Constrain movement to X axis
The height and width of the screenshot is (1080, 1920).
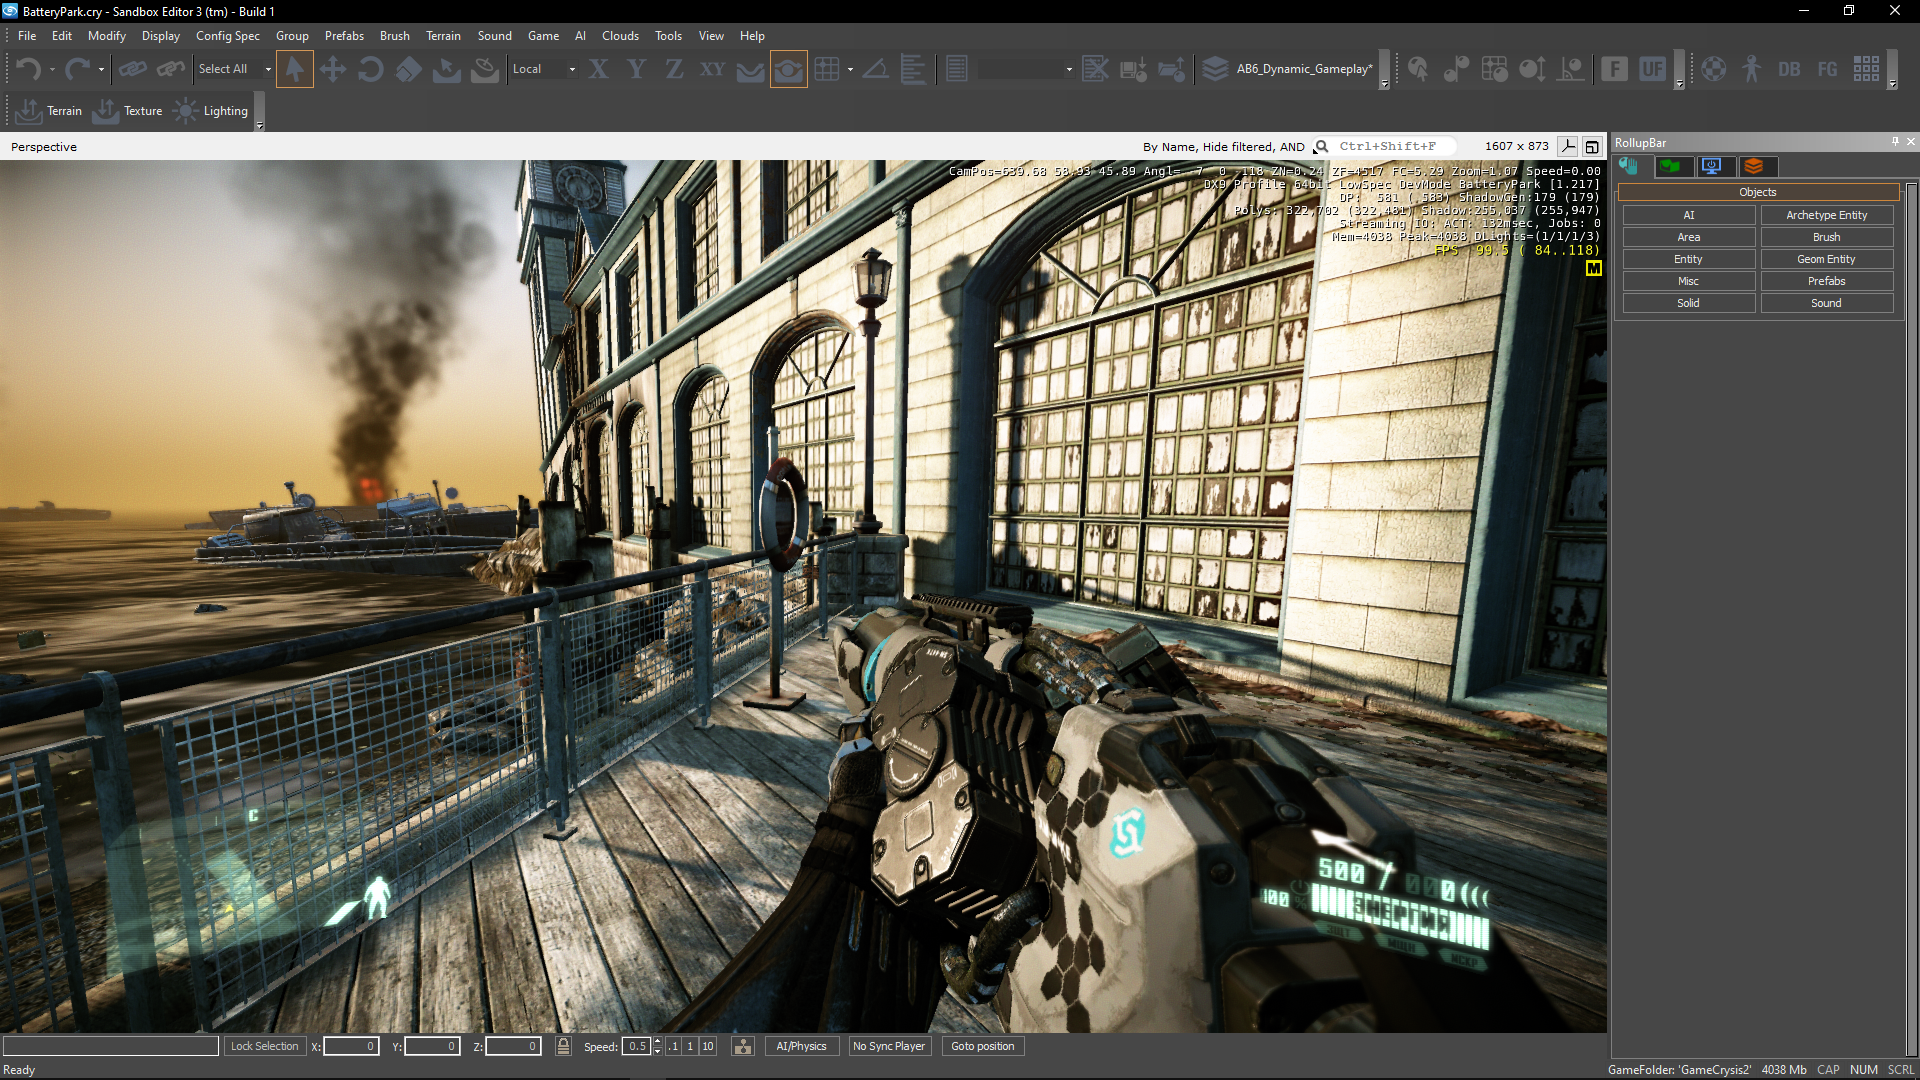(598, 69)
